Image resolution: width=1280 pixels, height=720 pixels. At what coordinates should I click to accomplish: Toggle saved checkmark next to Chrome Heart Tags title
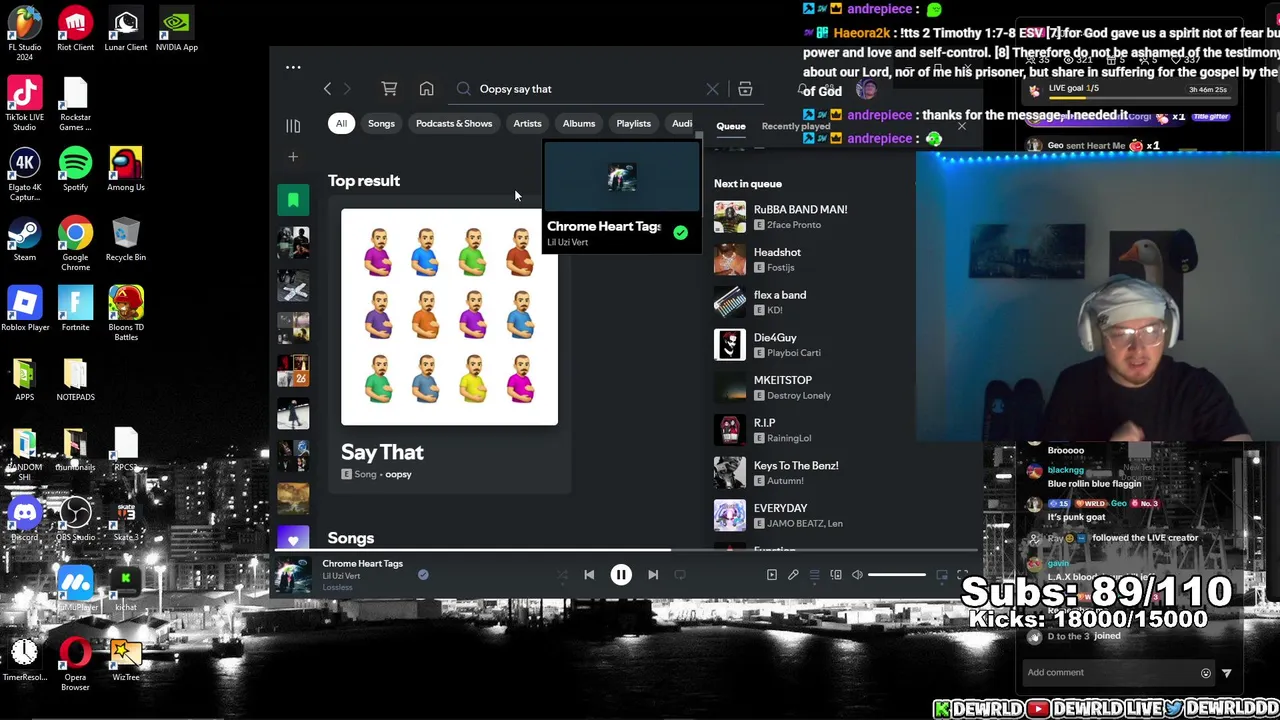(423, 574)
